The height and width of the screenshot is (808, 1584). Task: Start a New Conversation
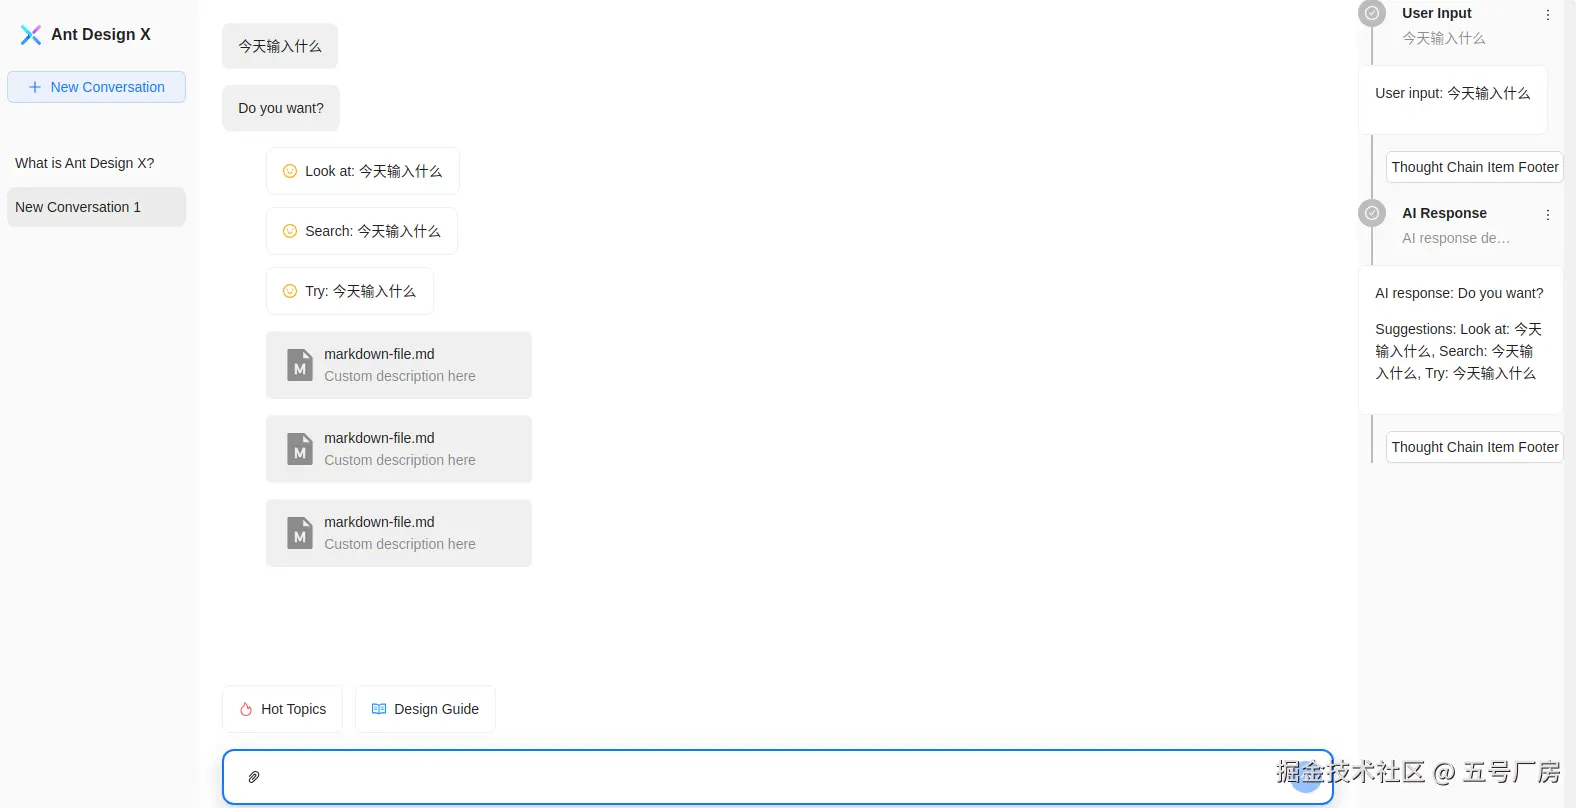[x=96, y=87]
